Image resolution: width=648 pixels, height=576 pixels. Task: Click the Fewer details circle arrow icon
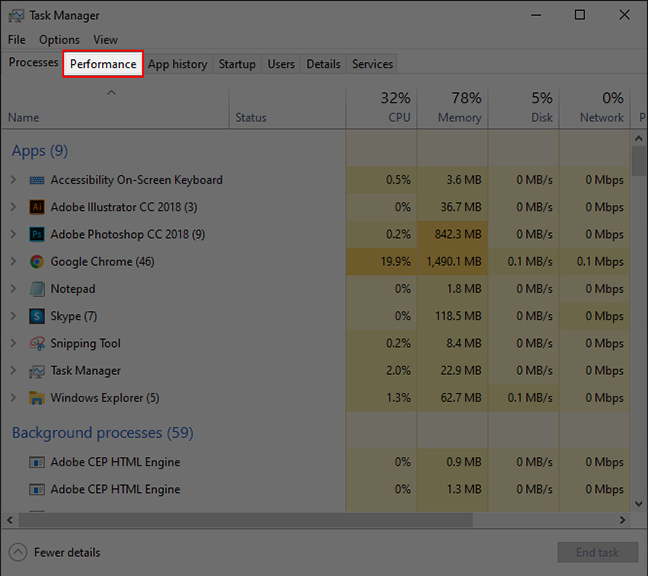click(18, 552)
